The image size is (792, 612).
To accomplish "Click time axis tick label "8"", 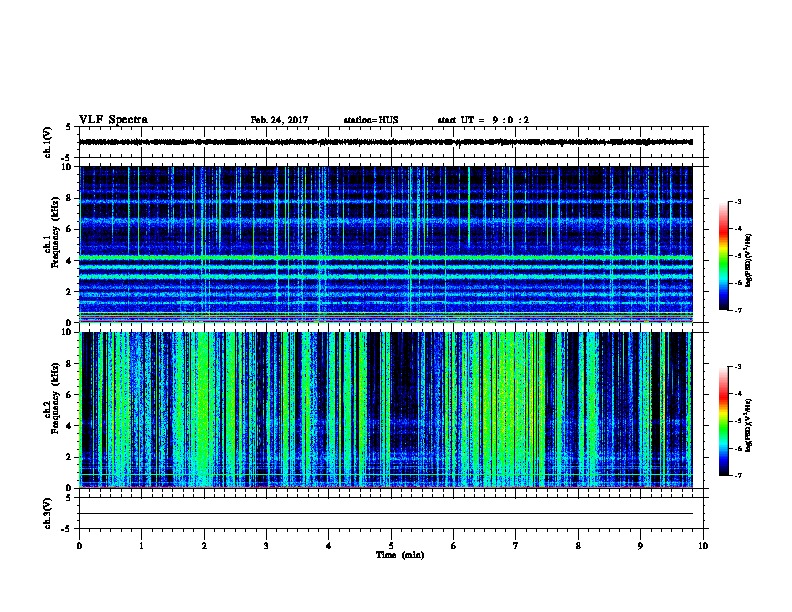I will [578, 546].
